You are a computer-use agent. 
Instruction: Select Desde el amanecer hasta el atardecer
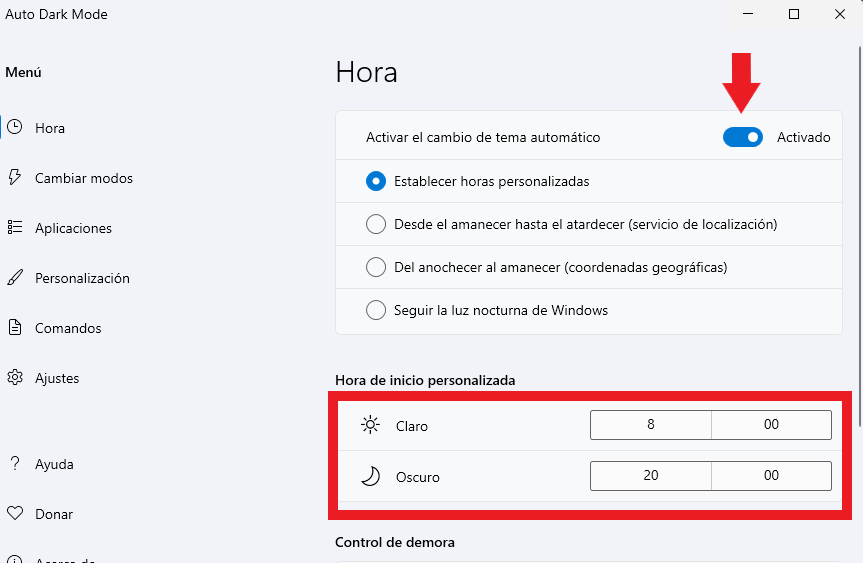click(376, 224)
